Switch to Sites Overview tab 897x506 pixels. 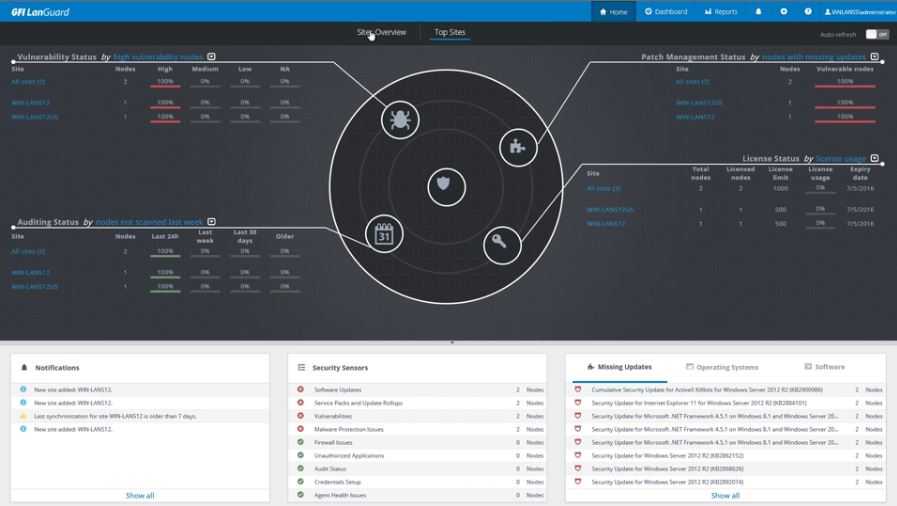tap(382, 32)
